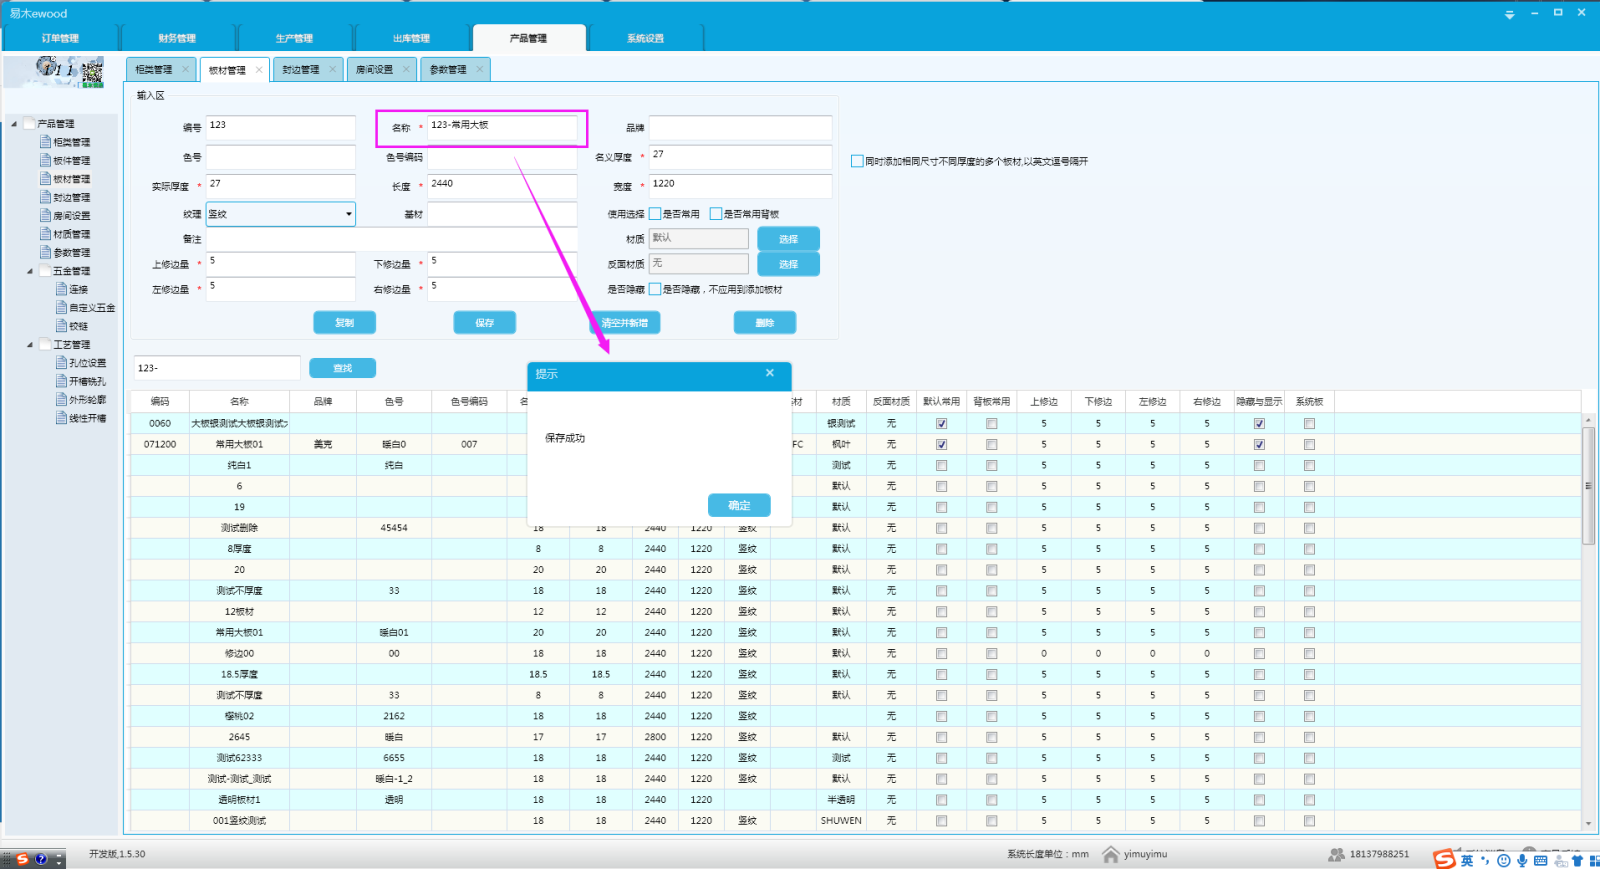Click the home icon beside yimuyimu
This screenshot has height=869, width=1600.
1110,854
